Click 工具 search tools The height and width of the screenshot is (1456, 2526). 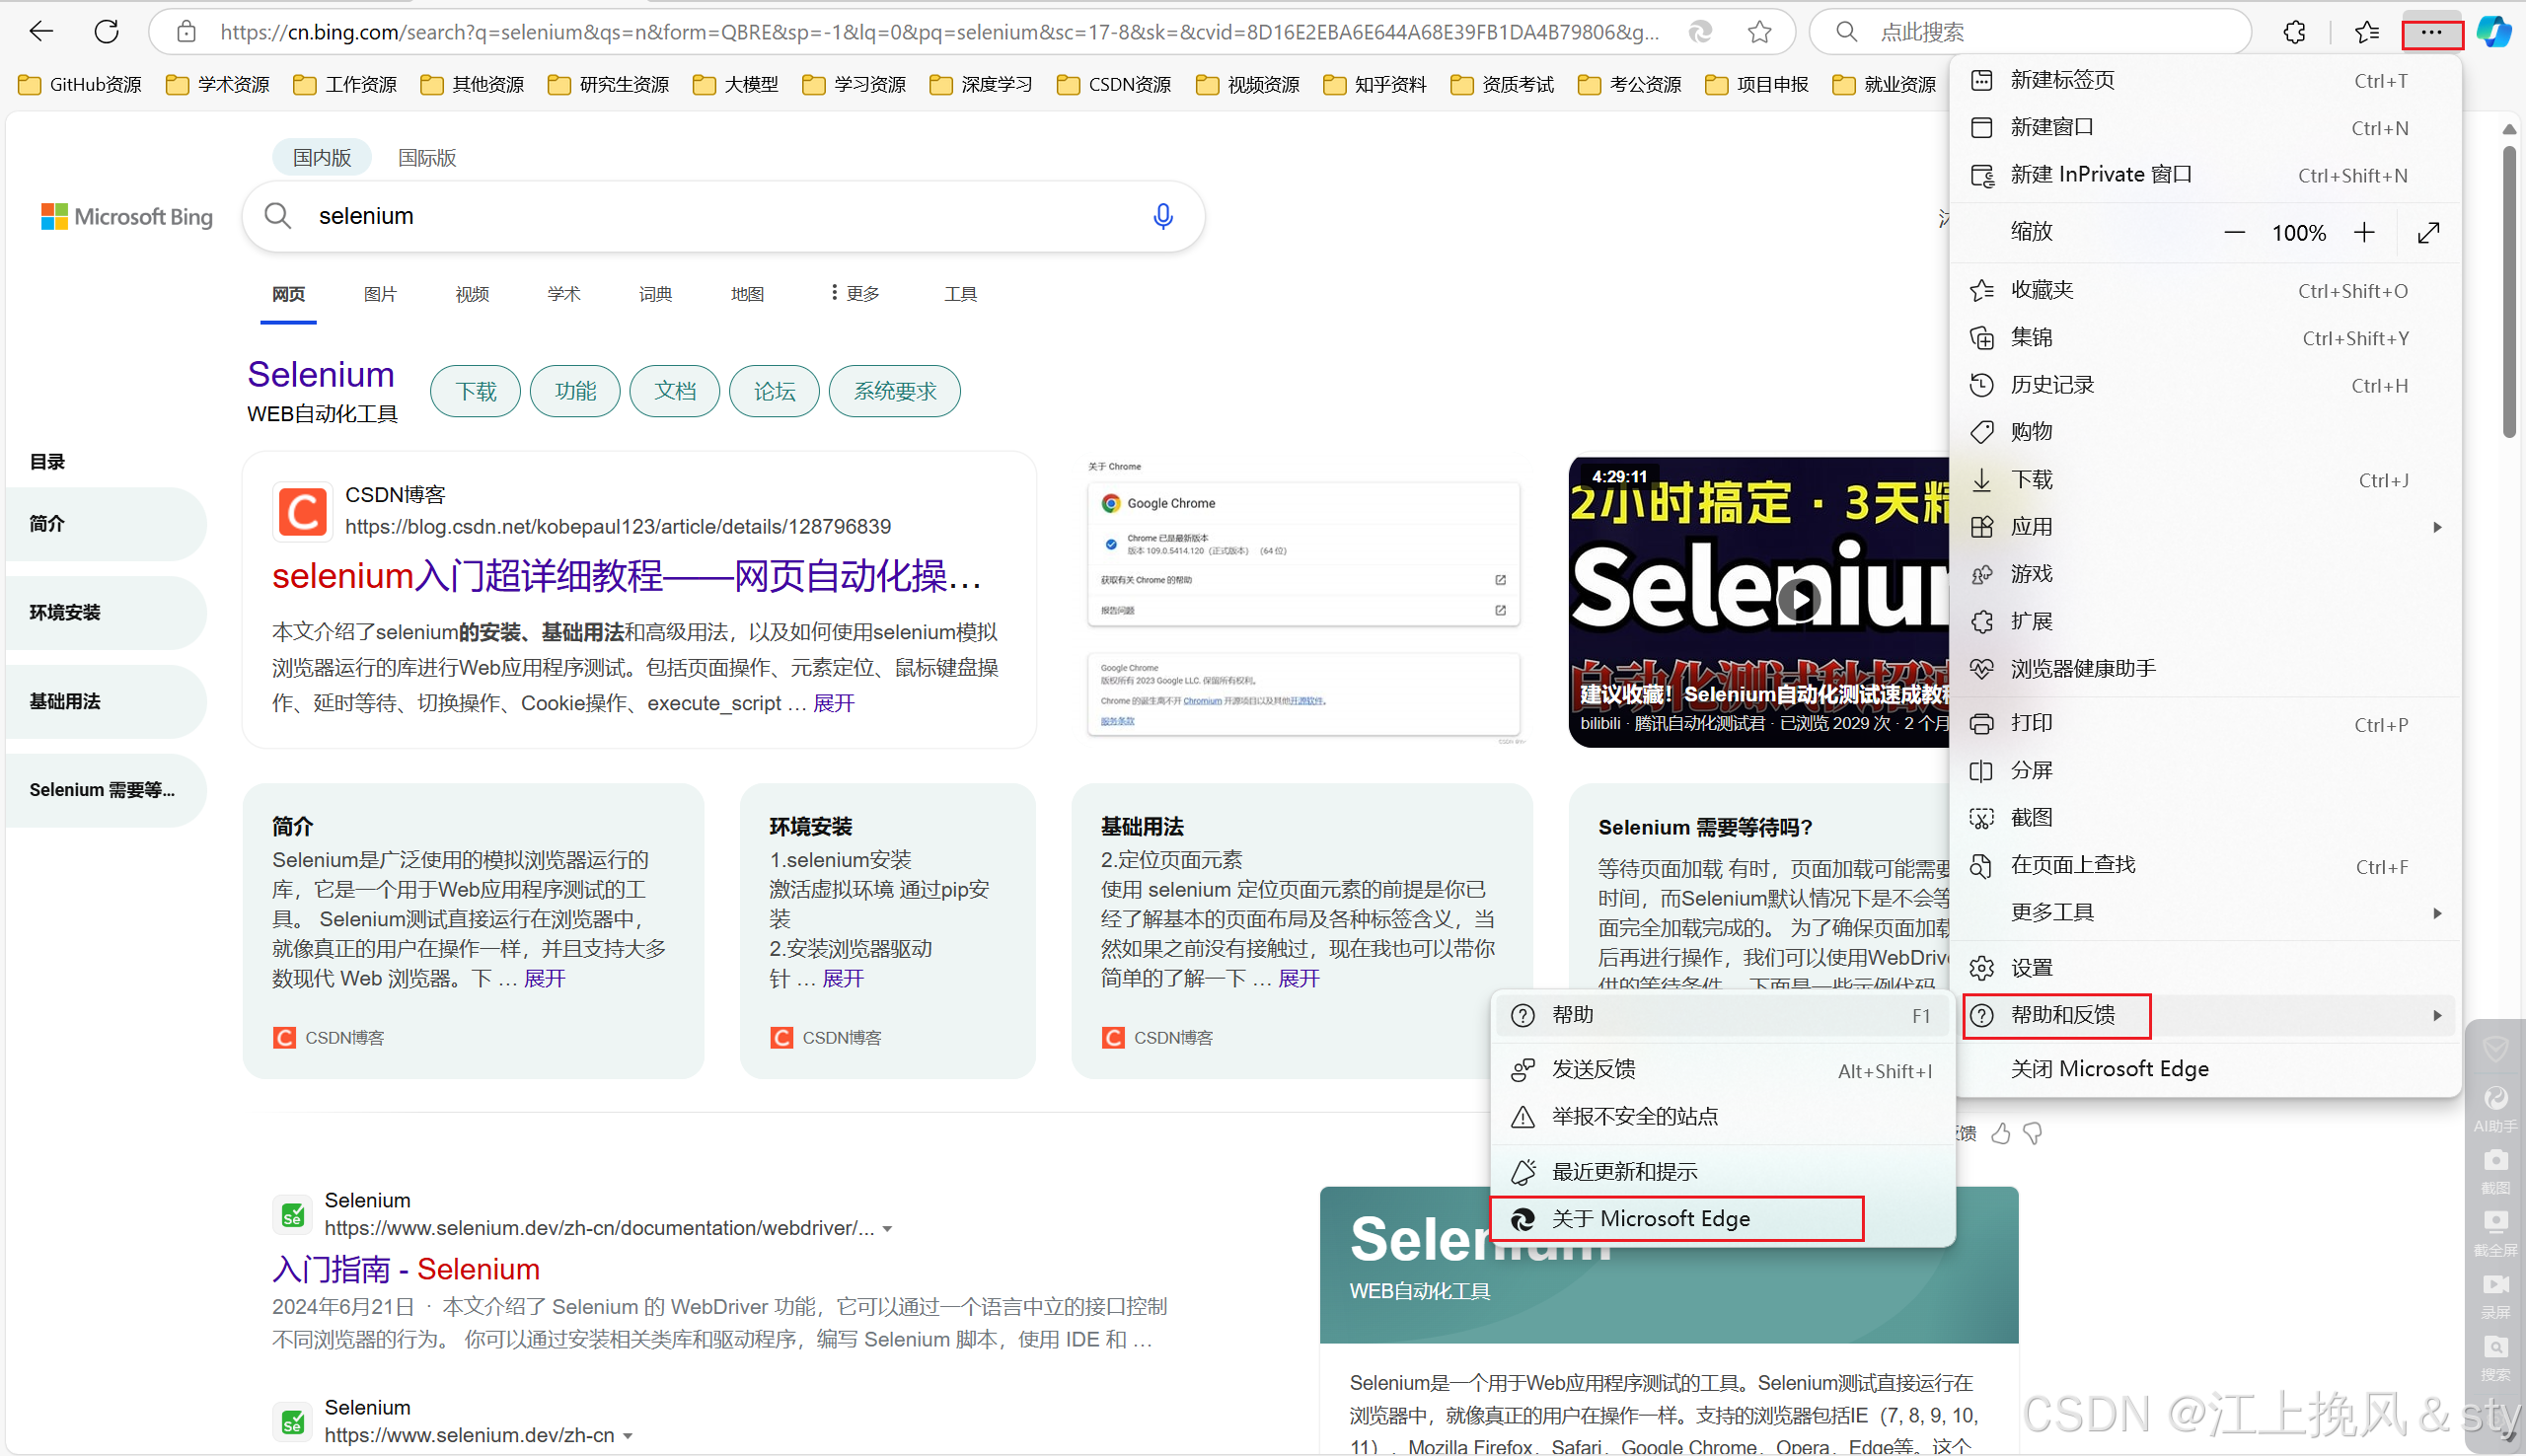point(960,294)
